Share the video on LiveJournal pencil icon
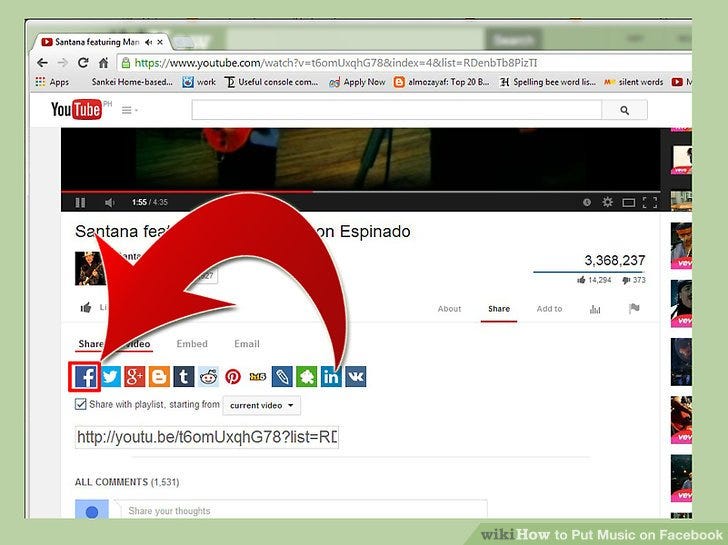The image size is (728, 545). coord(282,376)
